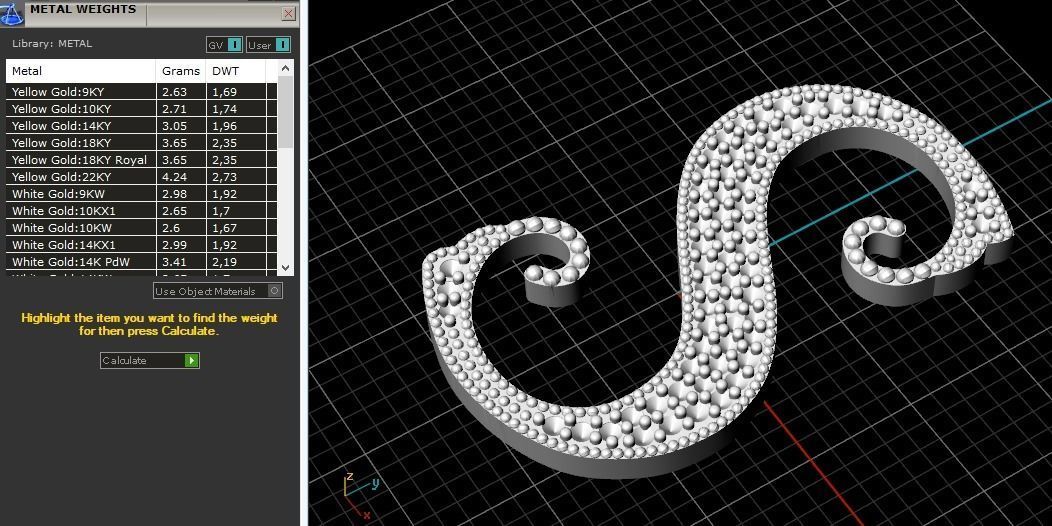Select Yellow Gold:18KY row
The image size is (1052, 526).
142,143
